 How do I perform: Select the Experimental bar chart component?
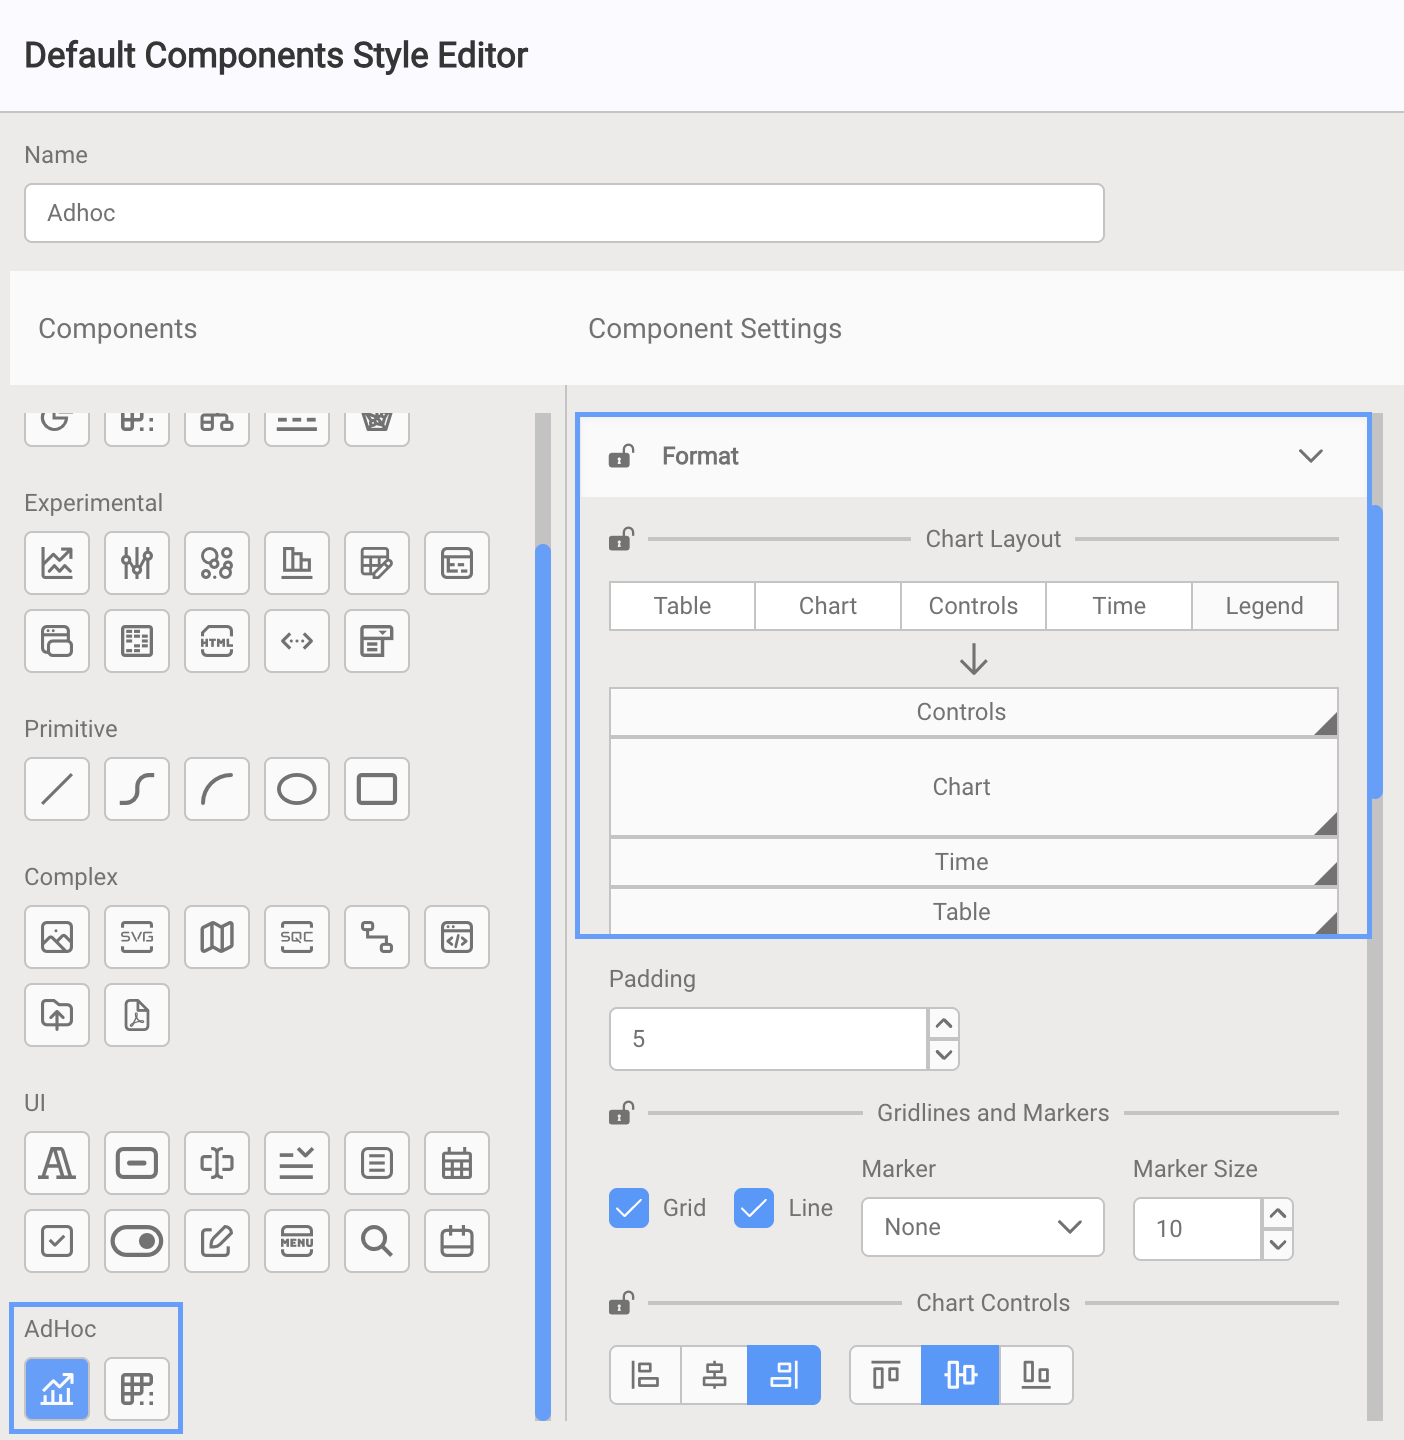coord(297,563)
